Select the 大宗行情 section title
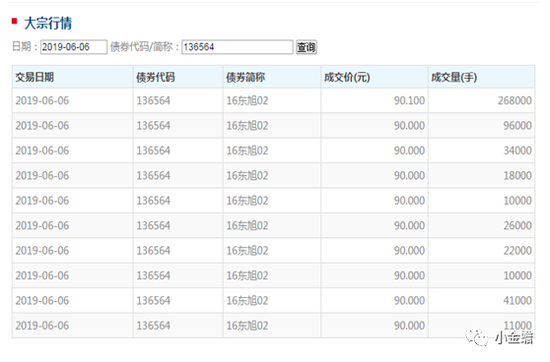Viewport: 550px width, 362px height. 48,24
